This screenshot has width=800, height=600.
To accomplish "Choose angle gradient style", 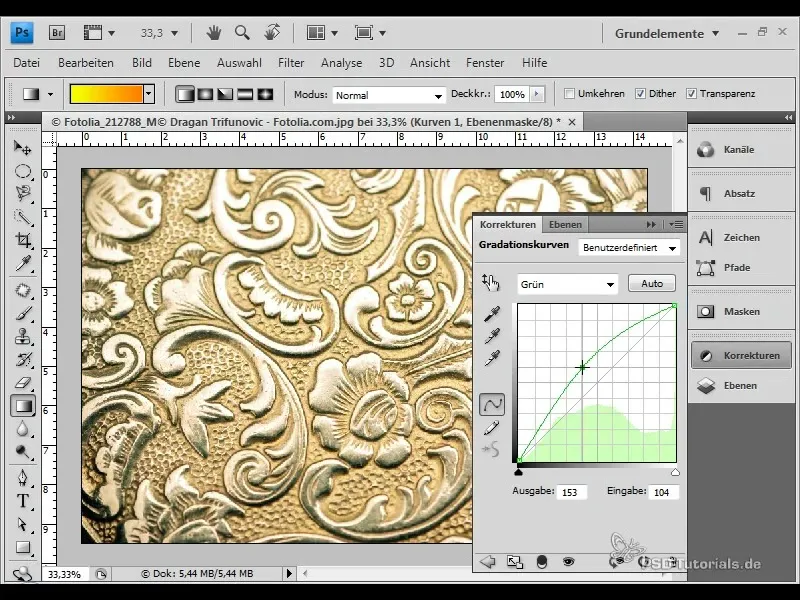I will (226, 94).
